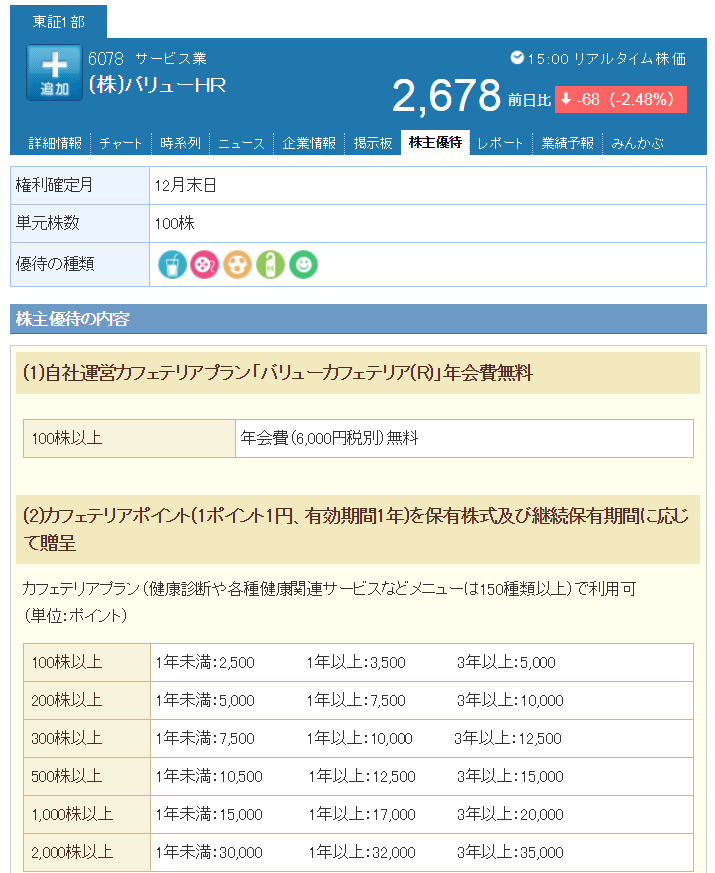The width and height of the screenshot is (715, 873).
Task: Click the pink film reel benefit icon
Action: 204,264
